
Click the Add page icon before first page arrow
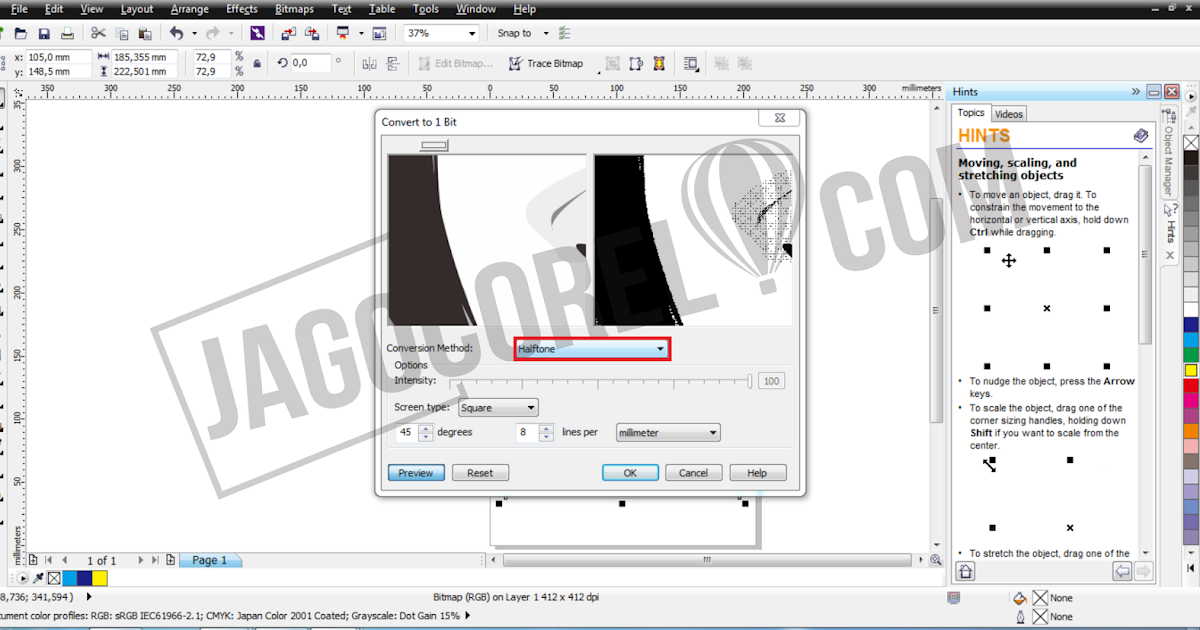pyautogui.click(x=34, y=560)
